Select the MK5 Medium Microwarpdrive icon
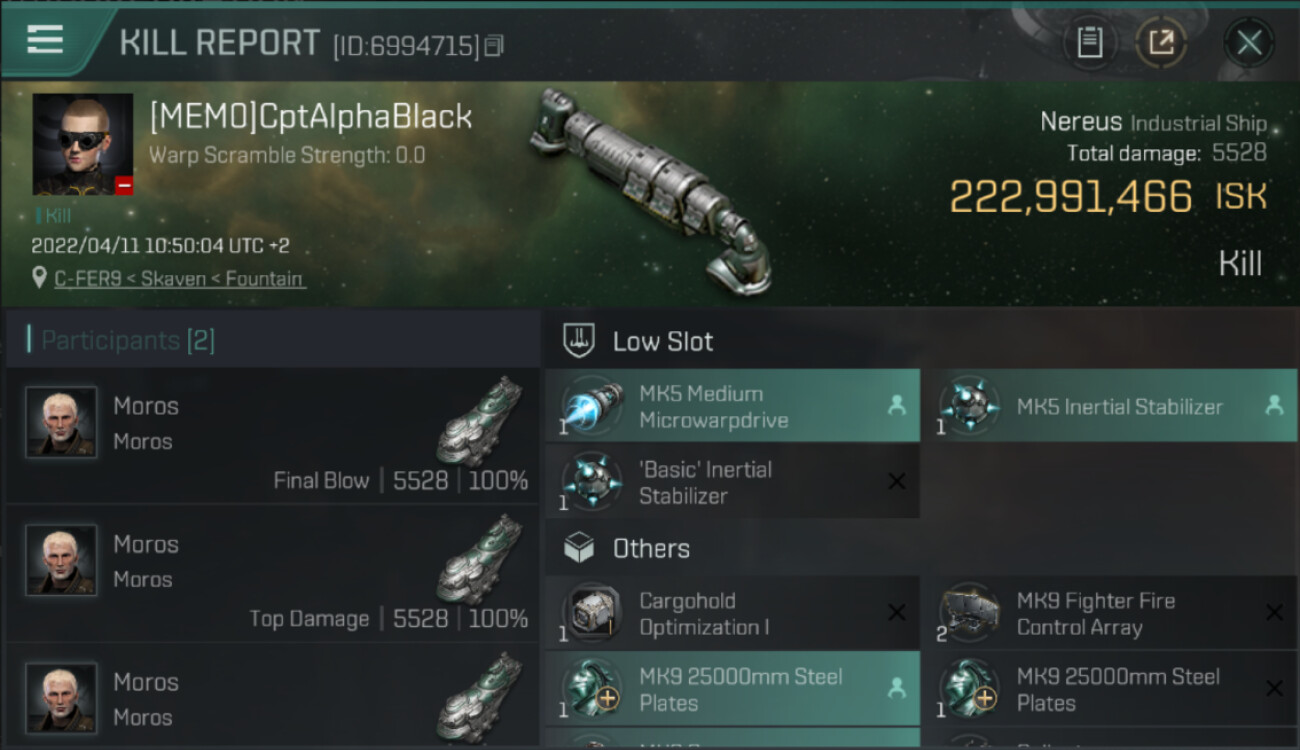The image size is (1300, 750). pos(593,406)
